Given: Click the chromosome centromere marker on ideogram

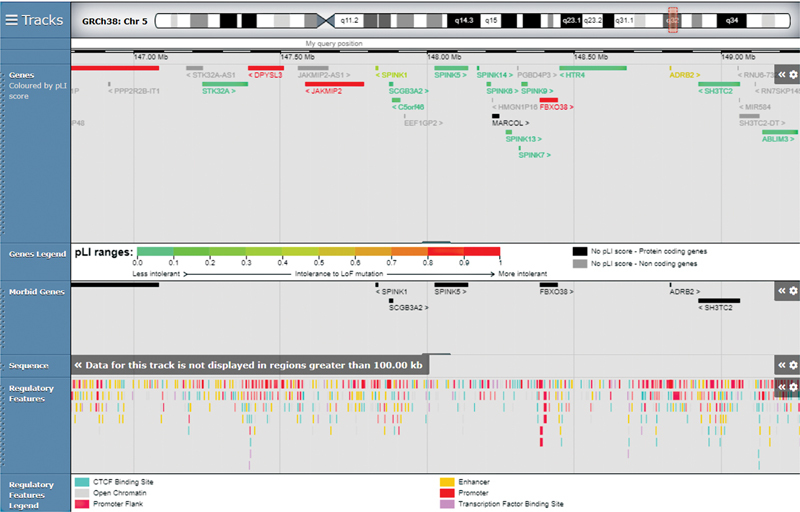Looking at the screenshot, I should click(325, 20).
